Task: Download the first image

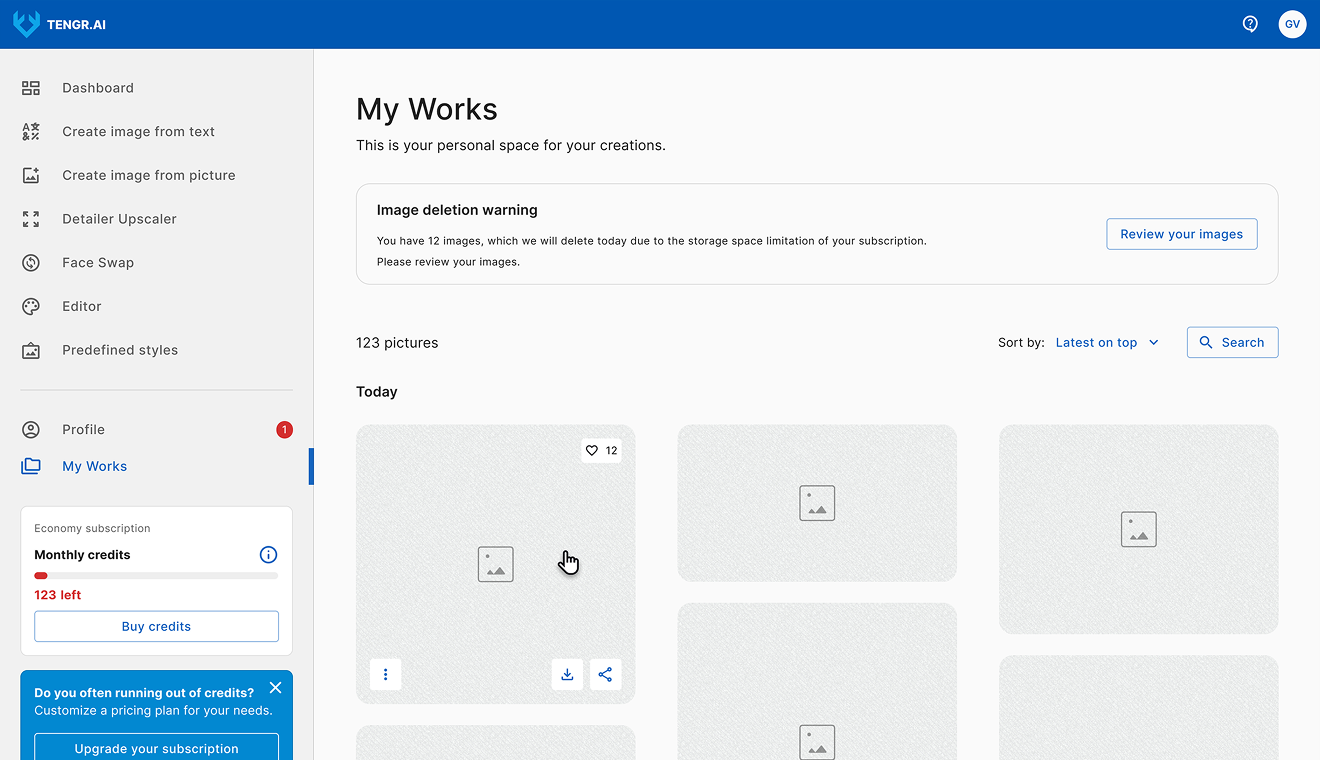Action: [567, 674]
